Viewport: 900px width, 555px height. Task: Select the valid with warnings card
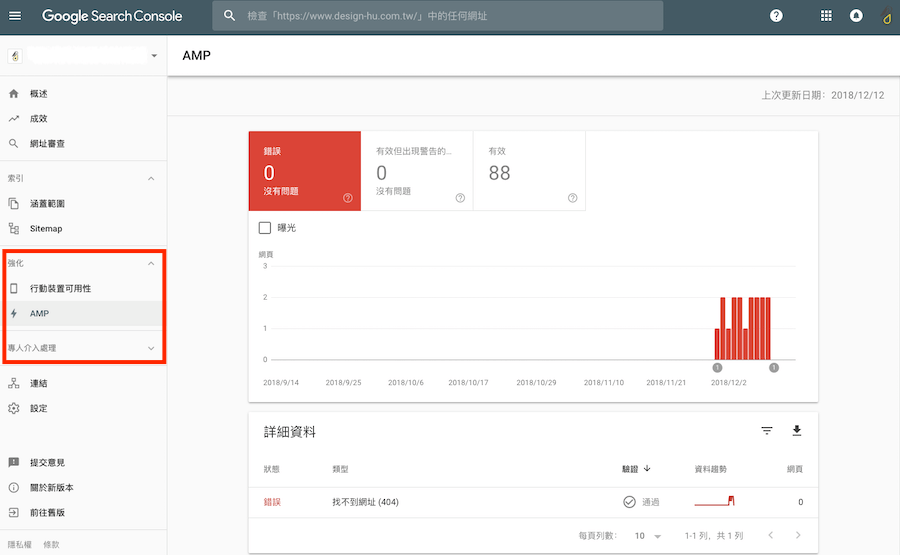pos(416,171)
